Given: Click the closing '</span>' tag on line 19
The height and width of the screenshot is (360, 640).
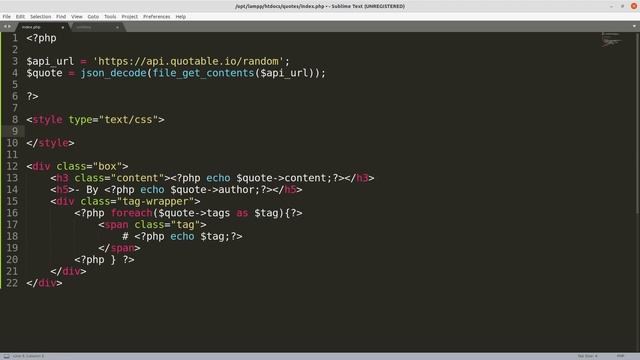Looking at the screenshot, I should (119, 248).
